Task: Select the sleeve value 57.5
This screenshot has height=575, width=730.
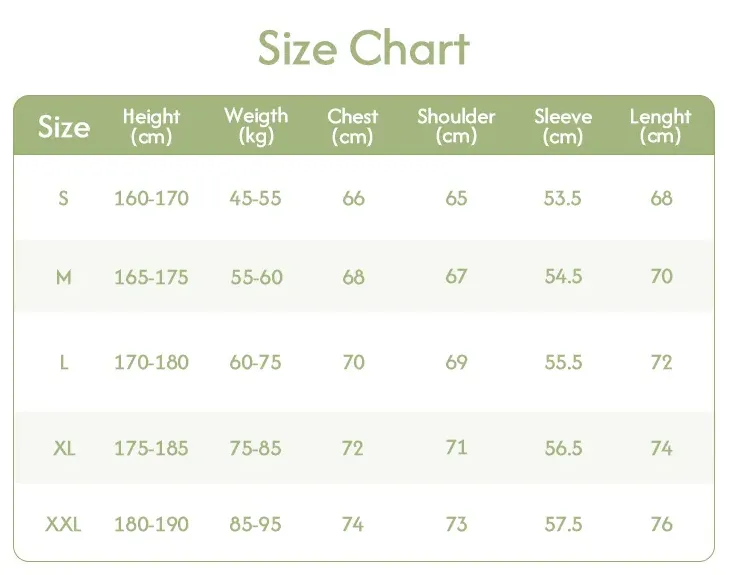Action: click(563, 524)
